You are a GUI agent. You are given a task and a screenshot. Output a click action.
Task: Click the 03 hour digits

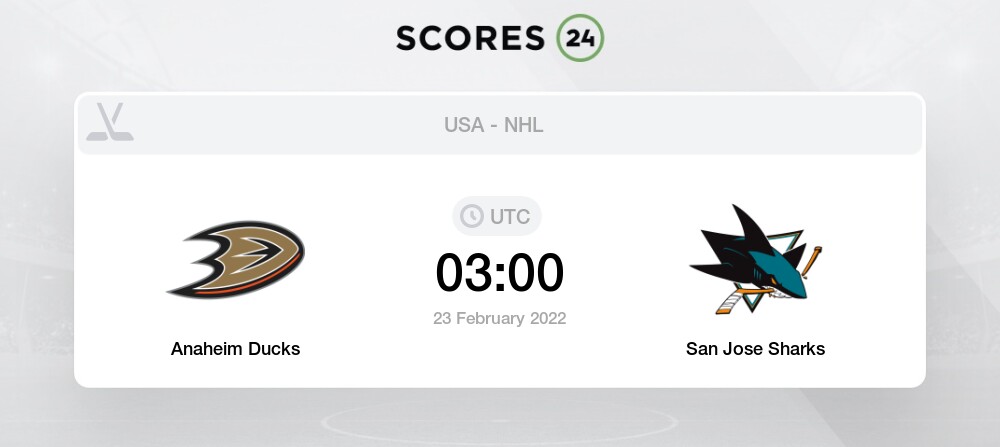pyautogui.click(x=464, y=272)
